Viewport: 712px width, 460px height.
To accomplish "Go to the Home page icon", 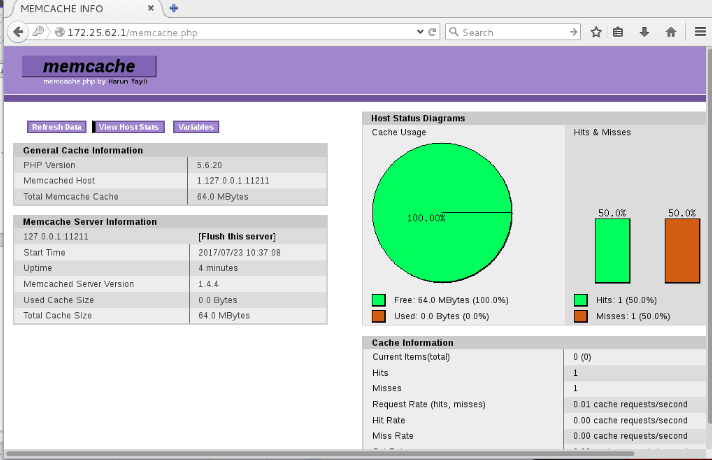I will tap(671, 32).
